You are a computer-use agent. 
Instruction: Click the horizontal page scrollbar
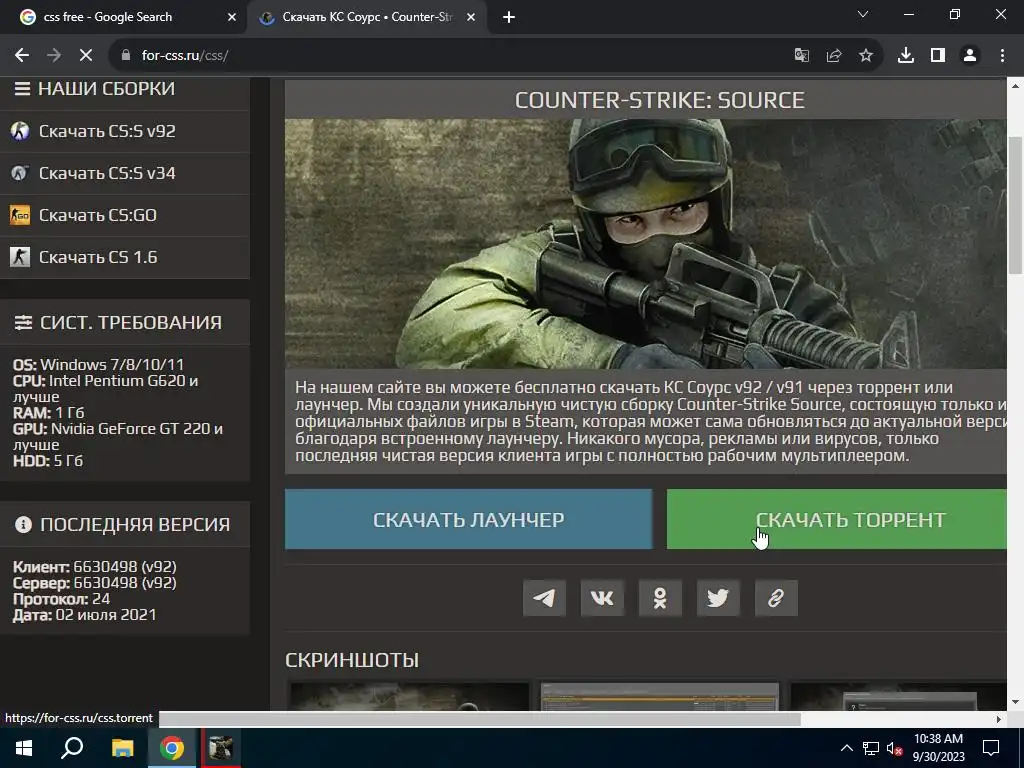click(x=480, y=719)
